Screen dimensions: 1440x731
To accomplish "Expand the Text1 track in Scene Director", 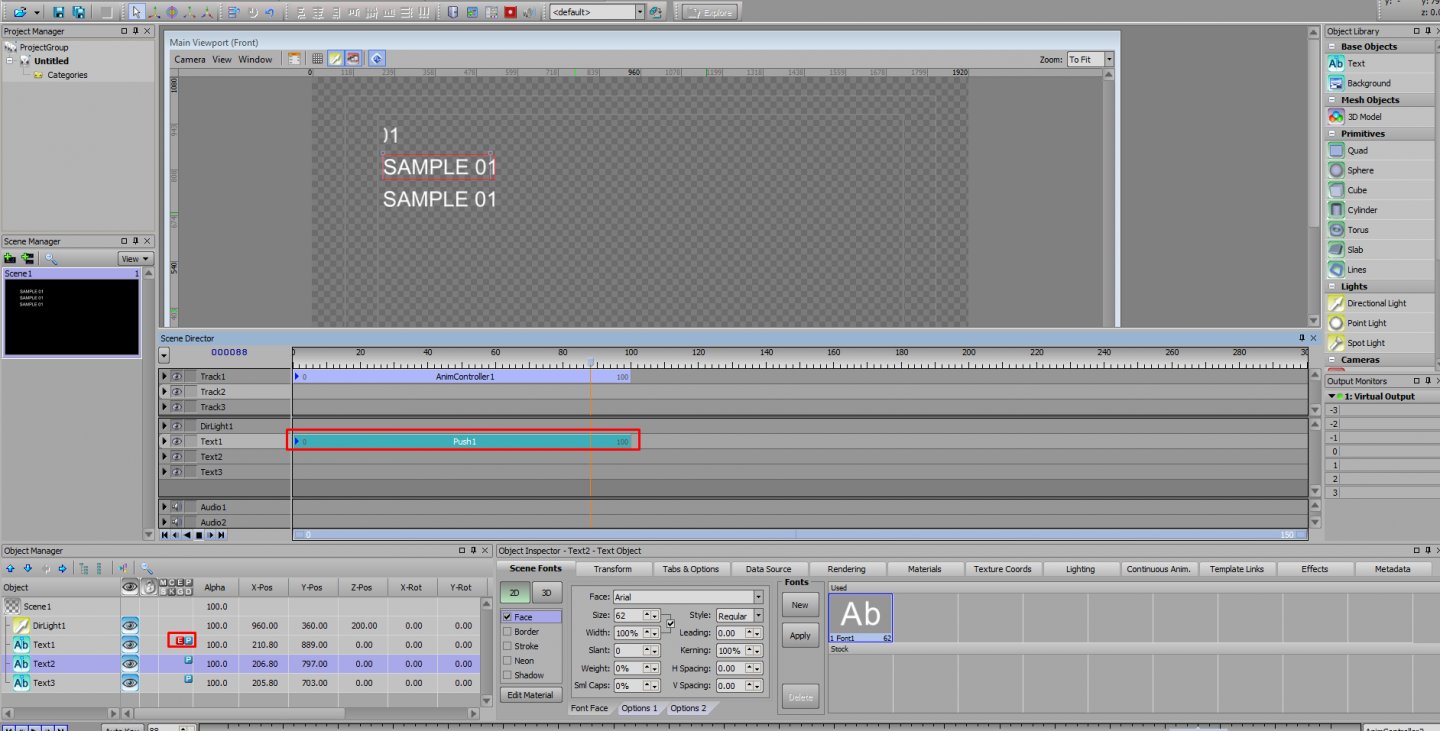I will click(165, 441).
